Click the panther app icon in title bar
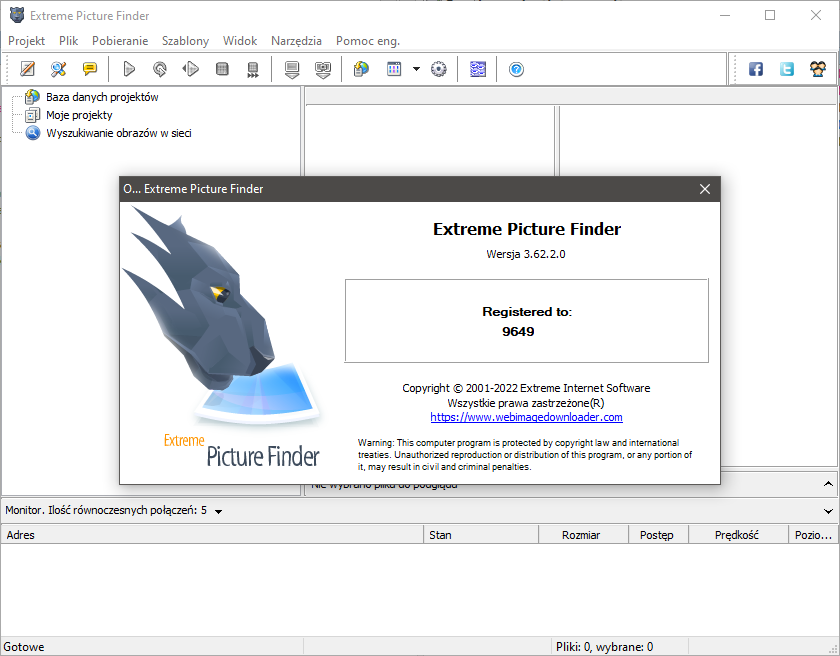This screenshot has width=840, height=656. pyautogui.click(x=17, y=15)
